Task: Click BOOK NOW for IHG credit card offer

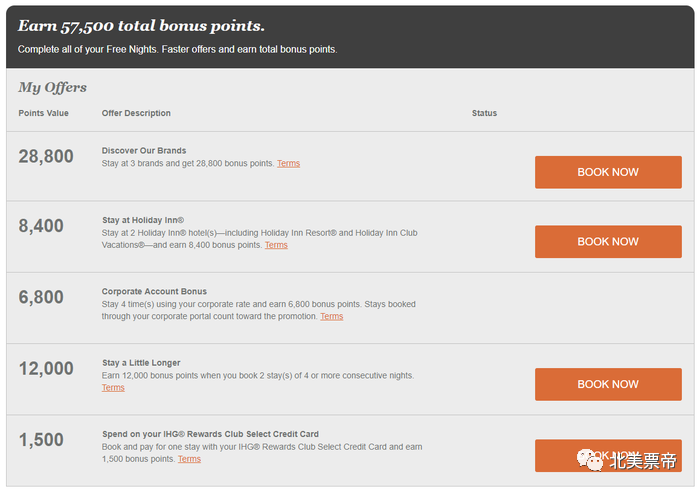Action: (x=608, y=455)
